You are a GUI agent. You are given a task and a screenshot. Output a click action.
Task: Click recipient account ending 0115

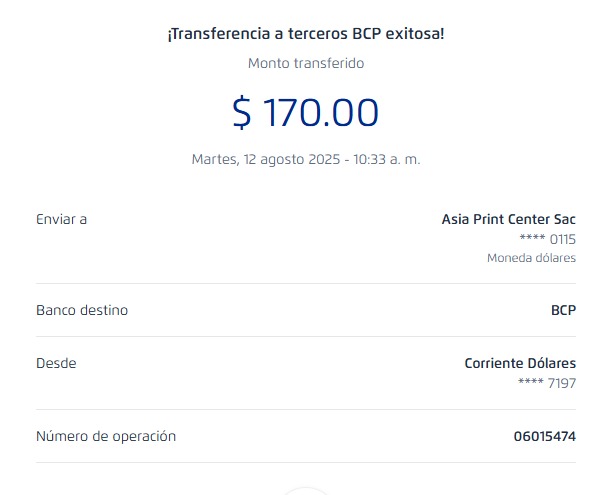tap(548, 239)
